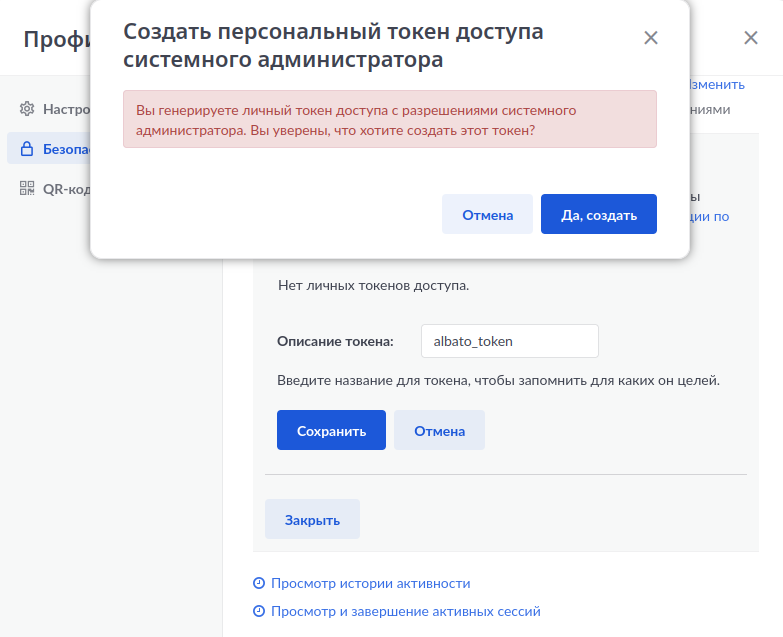783x637 pixels.
Task: Open the Просмотр истории активности link
Action: [x=370, y=583]
